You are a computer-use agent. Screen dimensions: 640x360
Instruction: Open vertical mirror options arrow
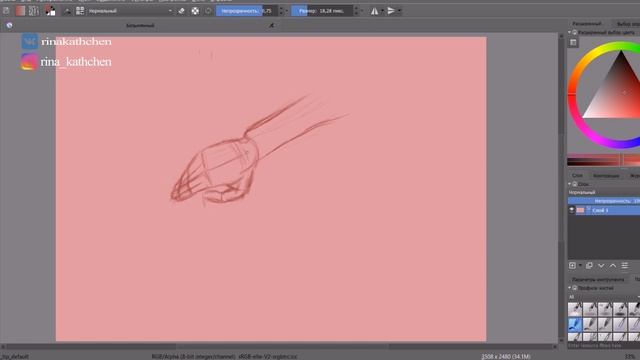pyautogui.click(x=399, y=11)
